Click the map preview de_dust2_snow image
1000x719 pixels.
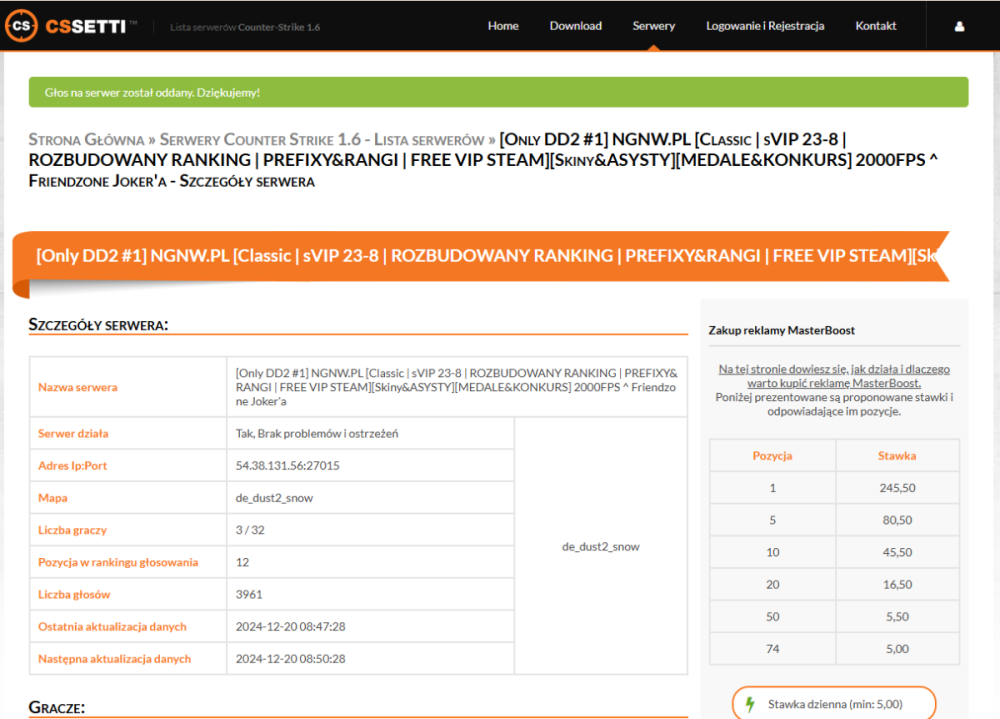tap(601, 546)
